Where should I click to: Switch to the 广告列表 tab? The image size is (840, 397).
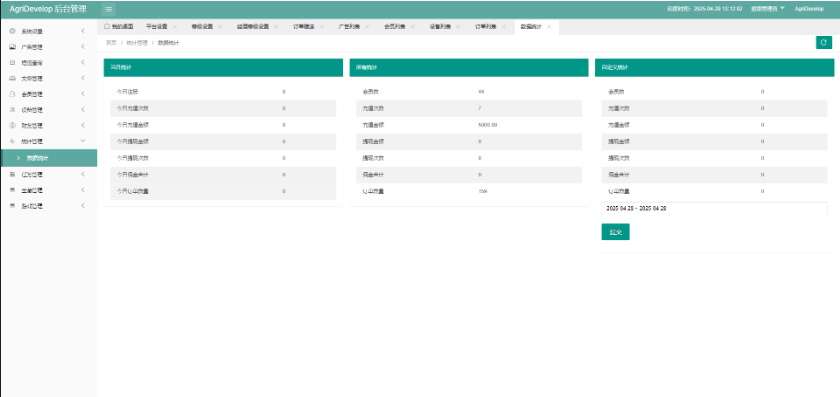click(x=349, y=26)
